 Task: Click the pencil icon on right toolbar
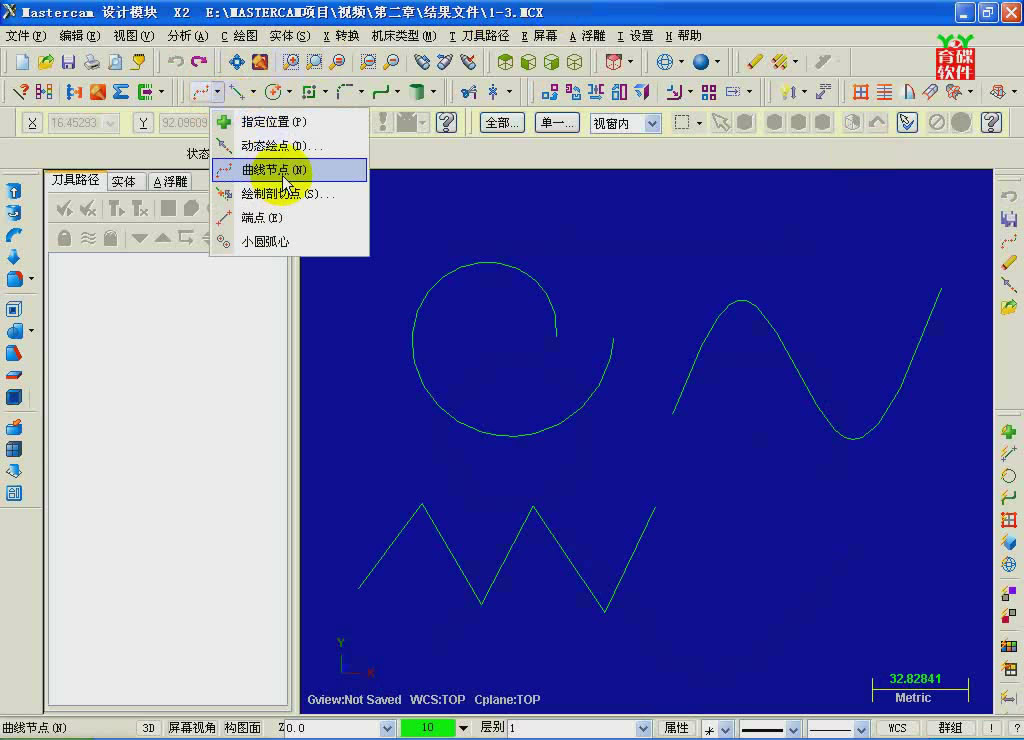pyautogui.click(x=1009, y=263)
